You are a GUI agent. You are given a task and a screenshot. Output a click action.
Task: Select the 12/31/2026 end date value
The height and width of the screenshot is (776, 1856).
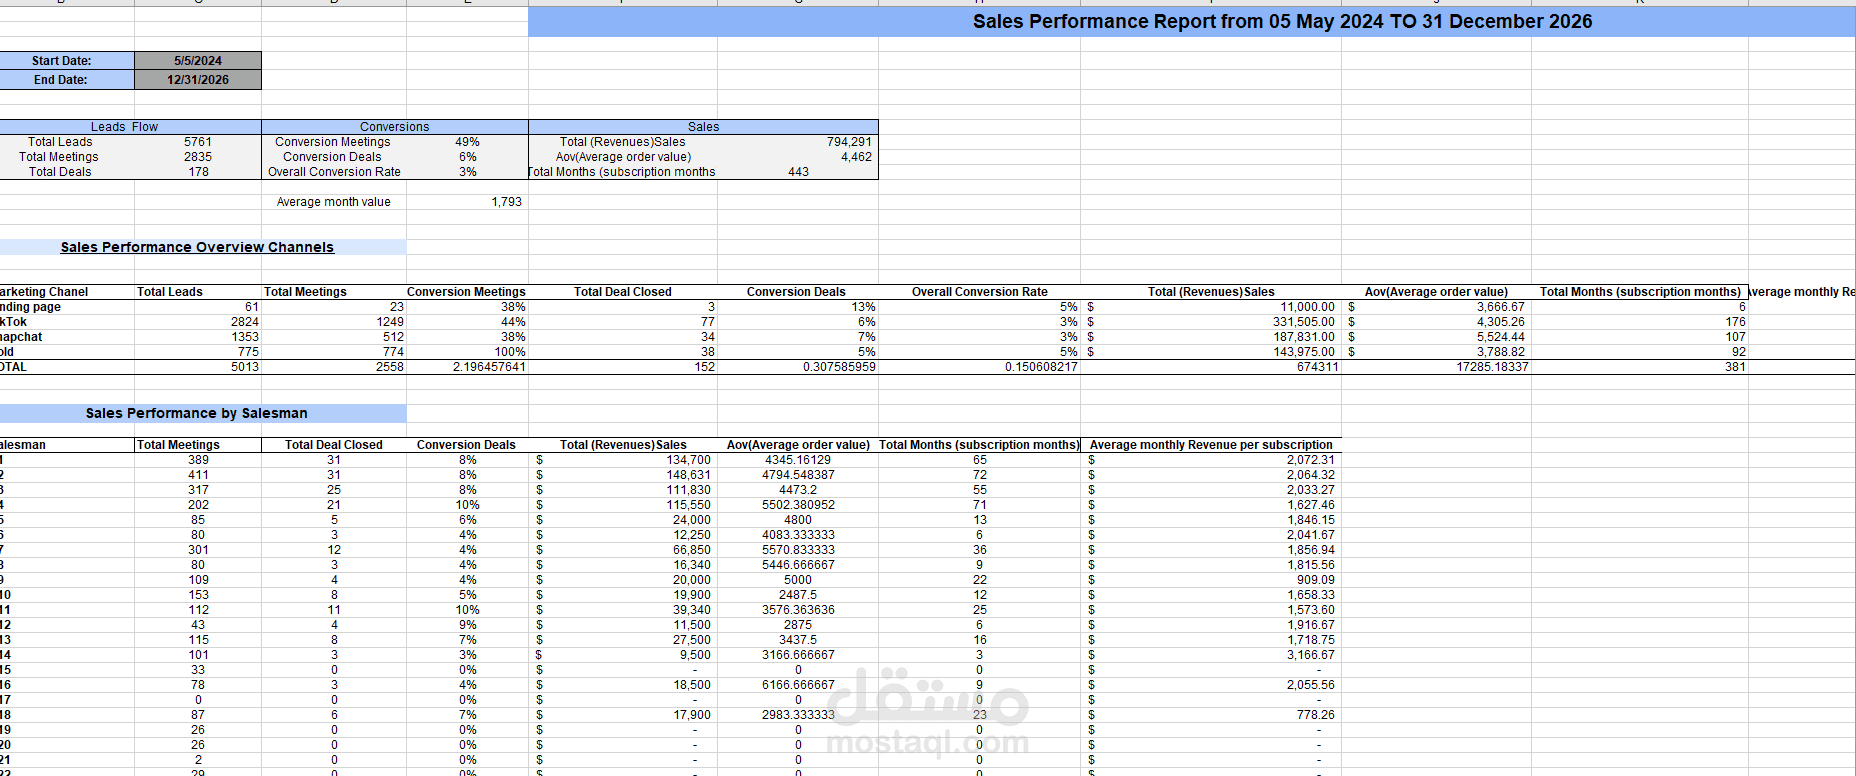click(198, 80)
